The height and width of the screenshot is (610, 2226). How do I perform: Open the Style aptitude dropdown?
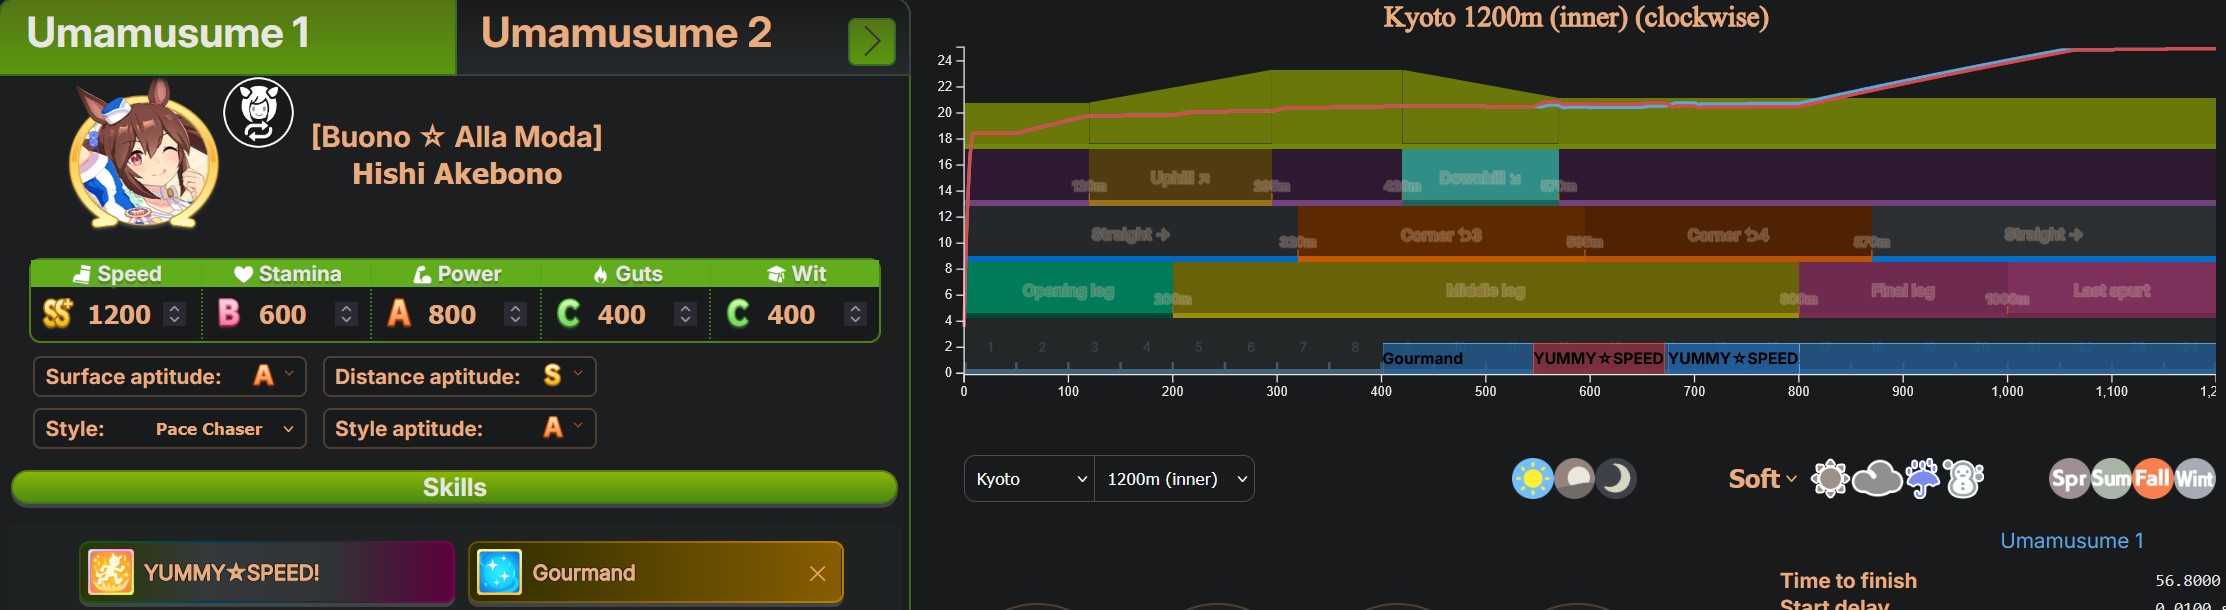point(459,428)
